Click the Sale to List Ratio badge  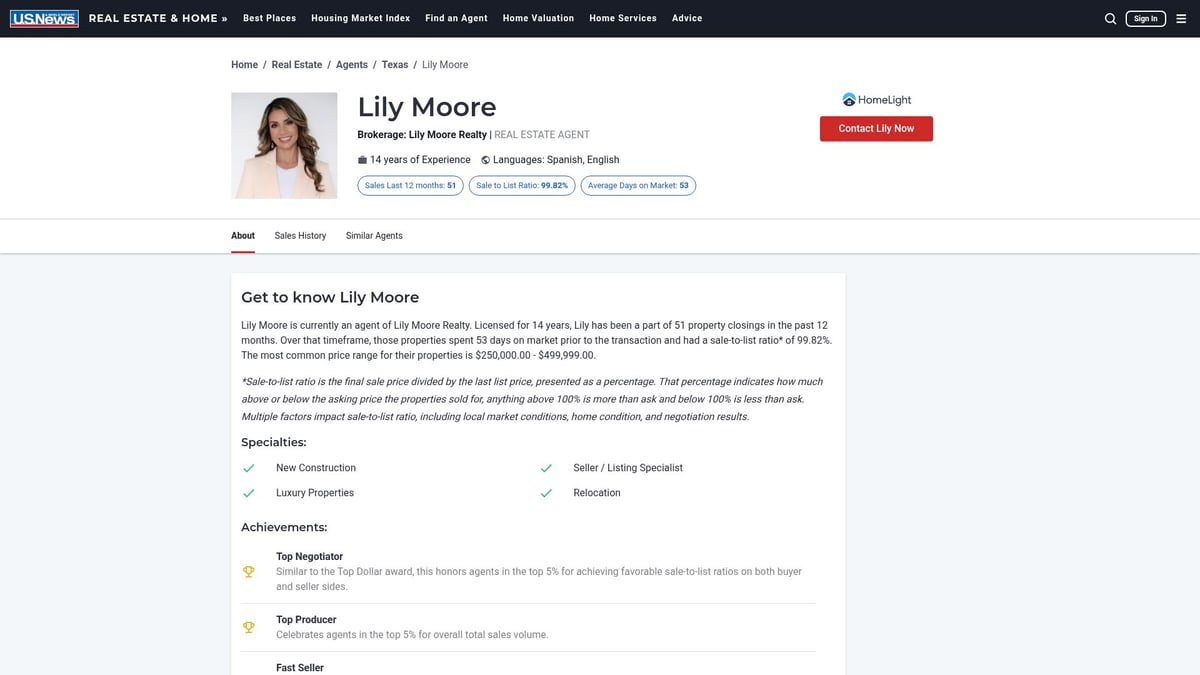[521, 185]
